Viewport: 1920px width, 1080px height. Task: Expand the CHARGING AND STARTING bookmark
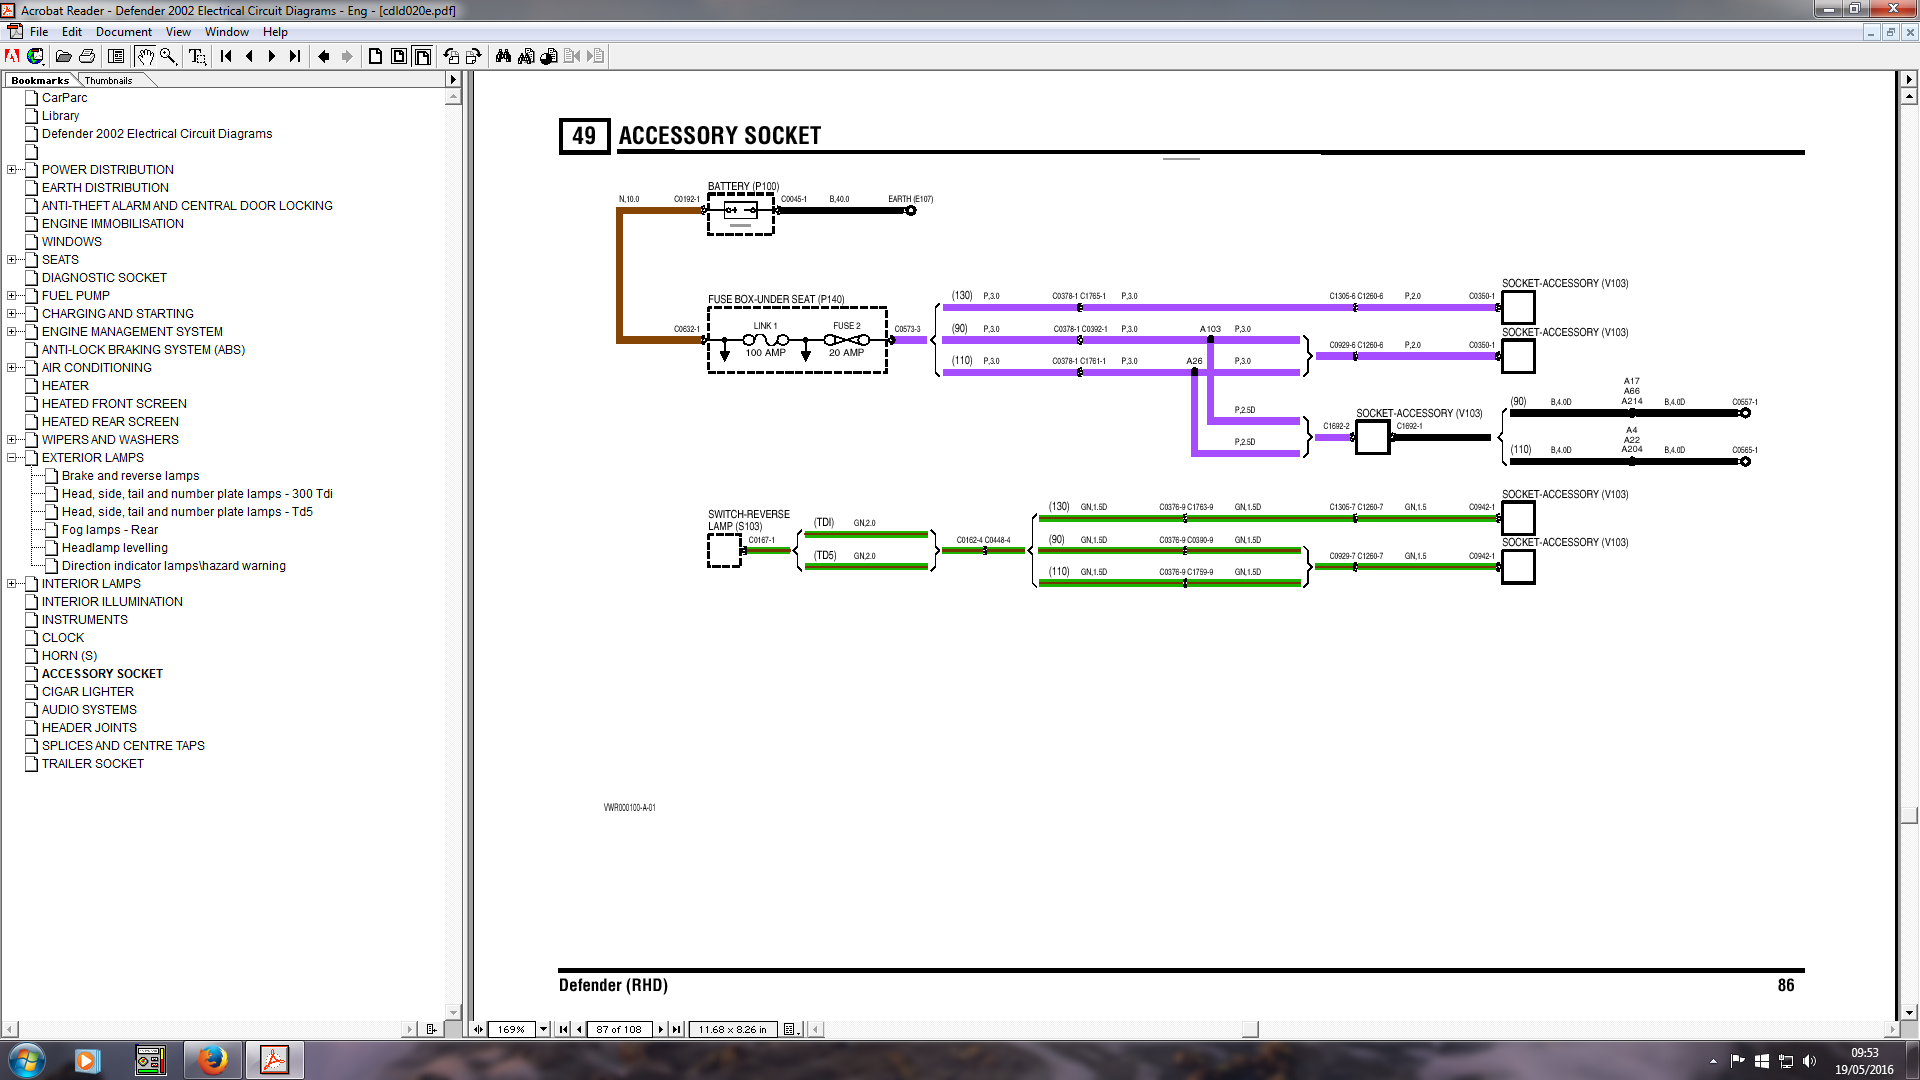pos(12,314)
